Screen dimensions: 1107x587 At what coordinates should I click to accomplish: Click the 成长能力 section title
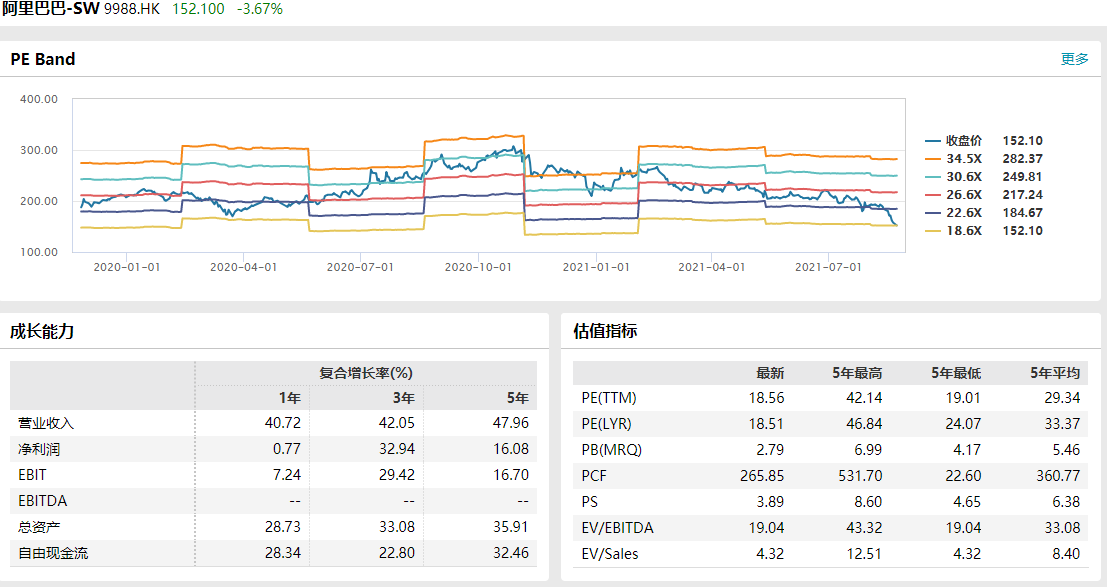tap(42, 331)
